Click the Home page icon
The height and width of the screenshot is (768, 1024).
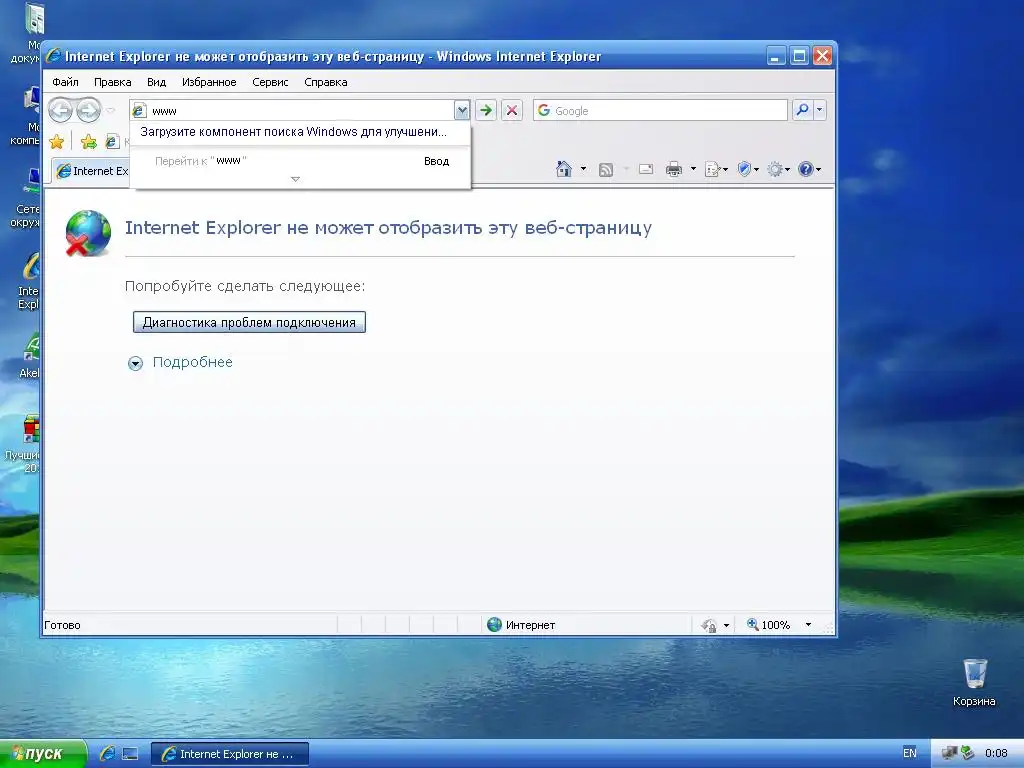point(564,169)
